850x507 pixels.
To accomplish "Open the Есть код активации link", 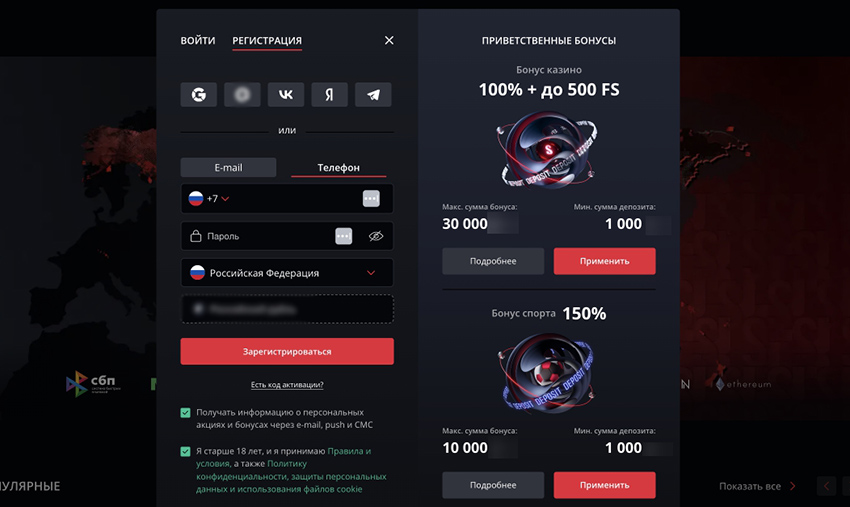I will click(287, 384).
